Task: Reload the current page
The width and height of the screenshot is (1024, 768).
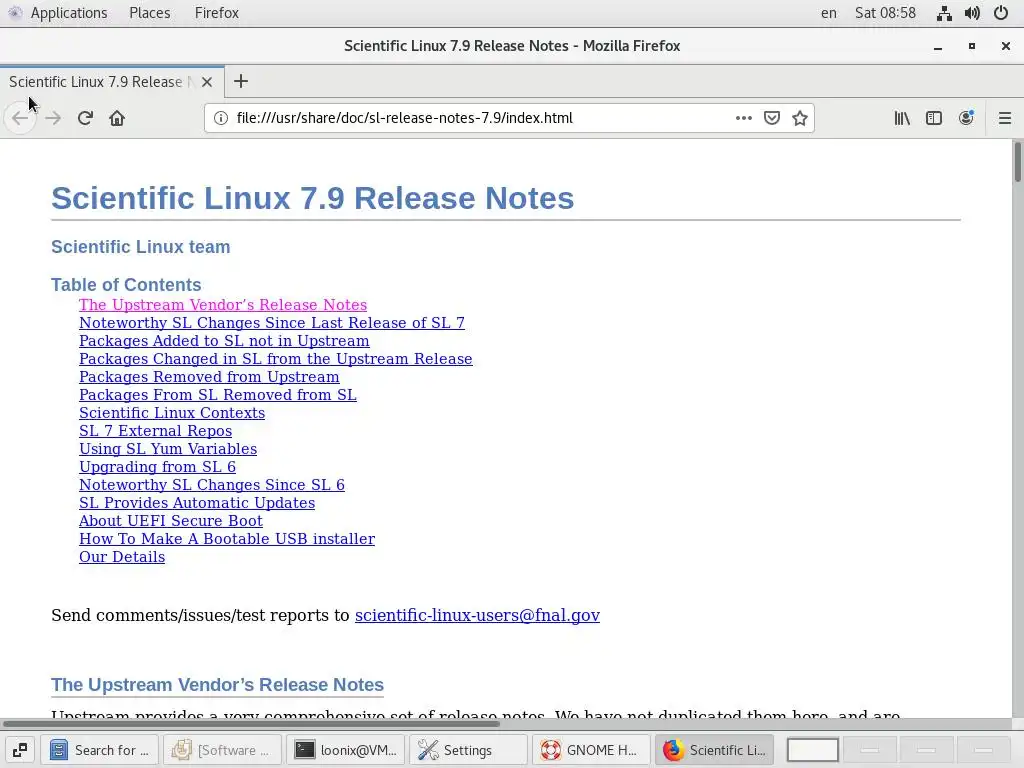Action: point(85,118)
